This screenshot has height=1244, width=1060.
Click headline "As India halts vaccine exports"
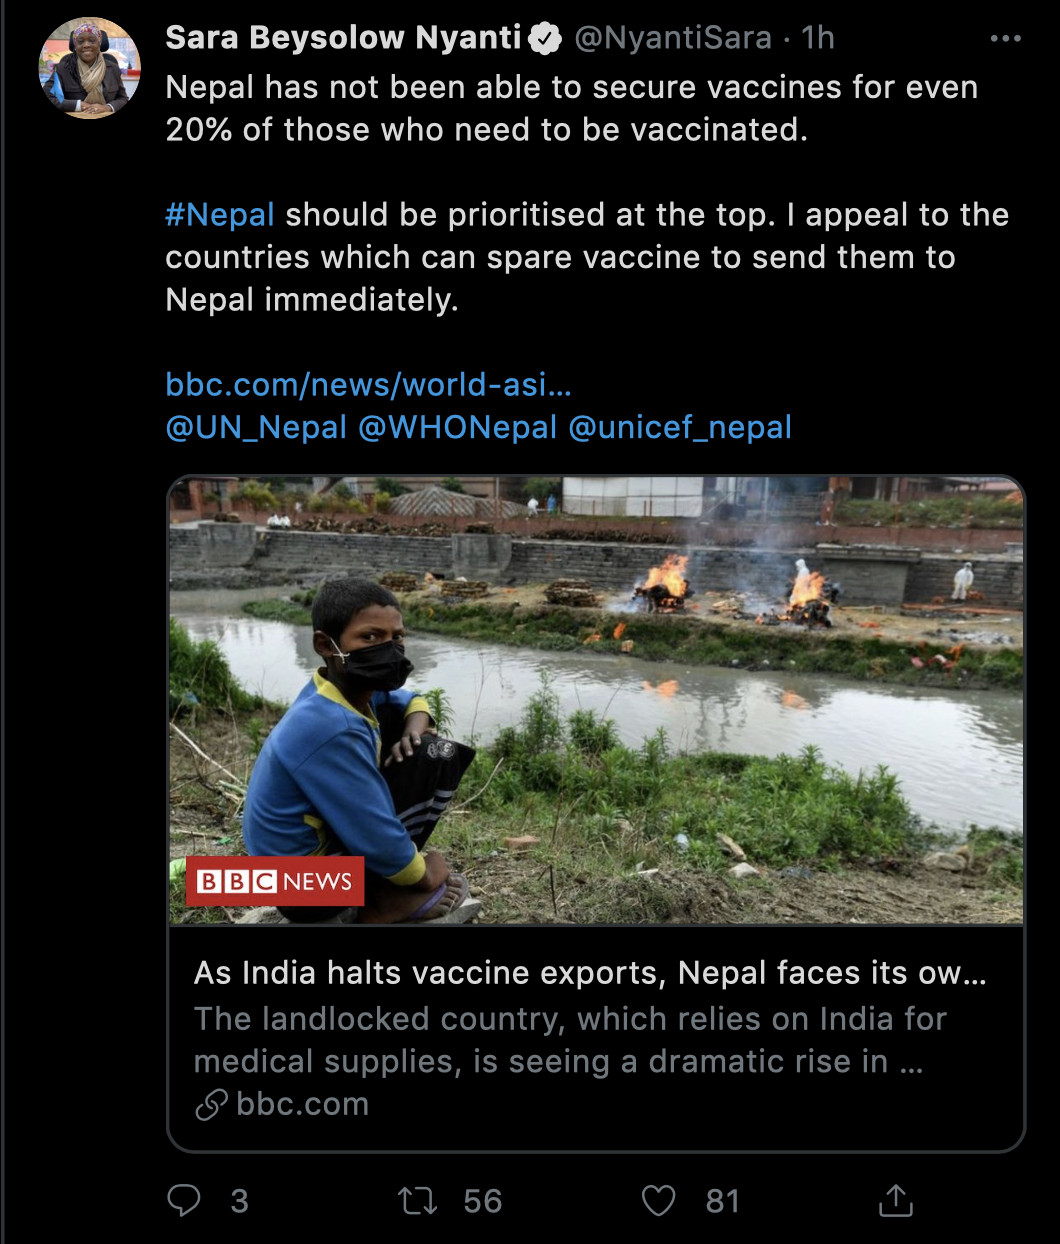[590, 973]
